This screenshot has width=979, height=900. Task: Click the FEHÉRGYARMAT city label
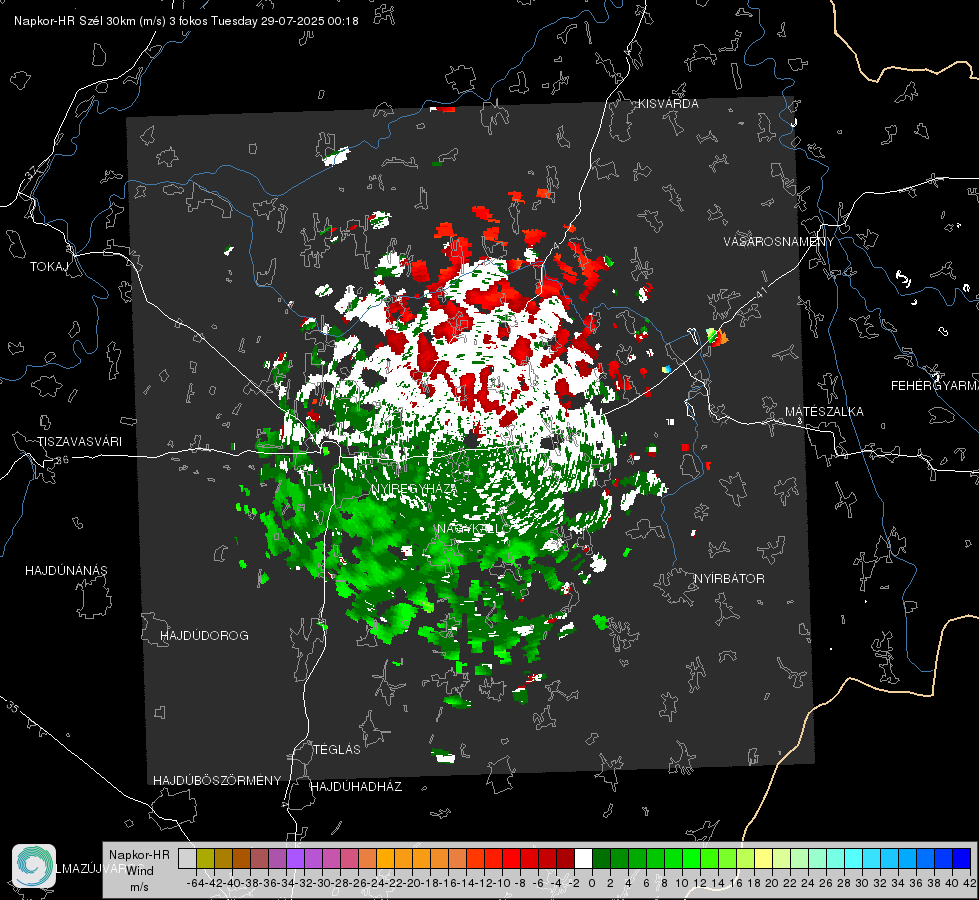coord(935,386)
